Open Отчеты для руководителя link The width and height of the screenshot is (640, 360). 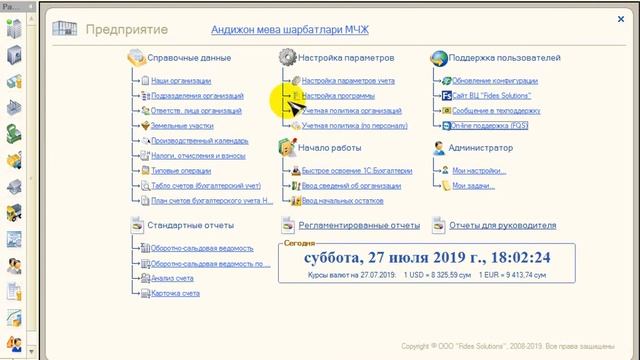(x=503, y=225)
